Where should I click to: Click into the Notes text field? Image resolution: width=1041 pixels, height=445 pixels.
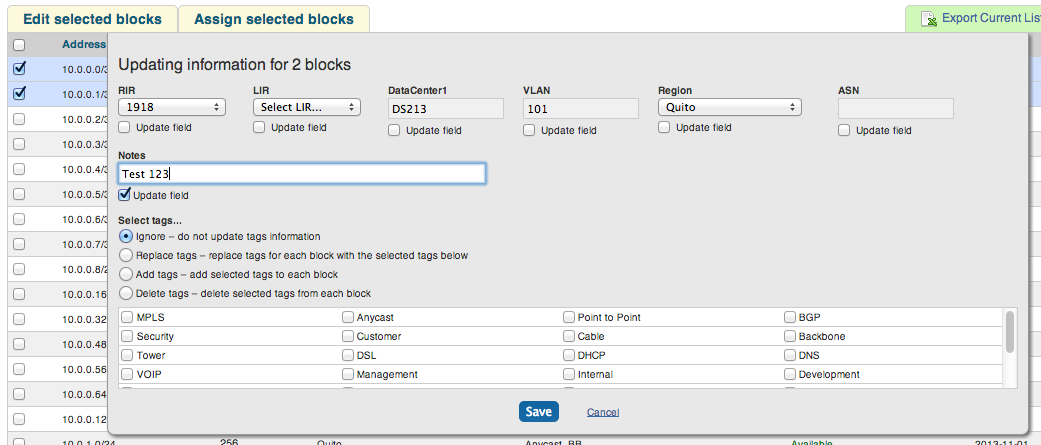point(301,174)
